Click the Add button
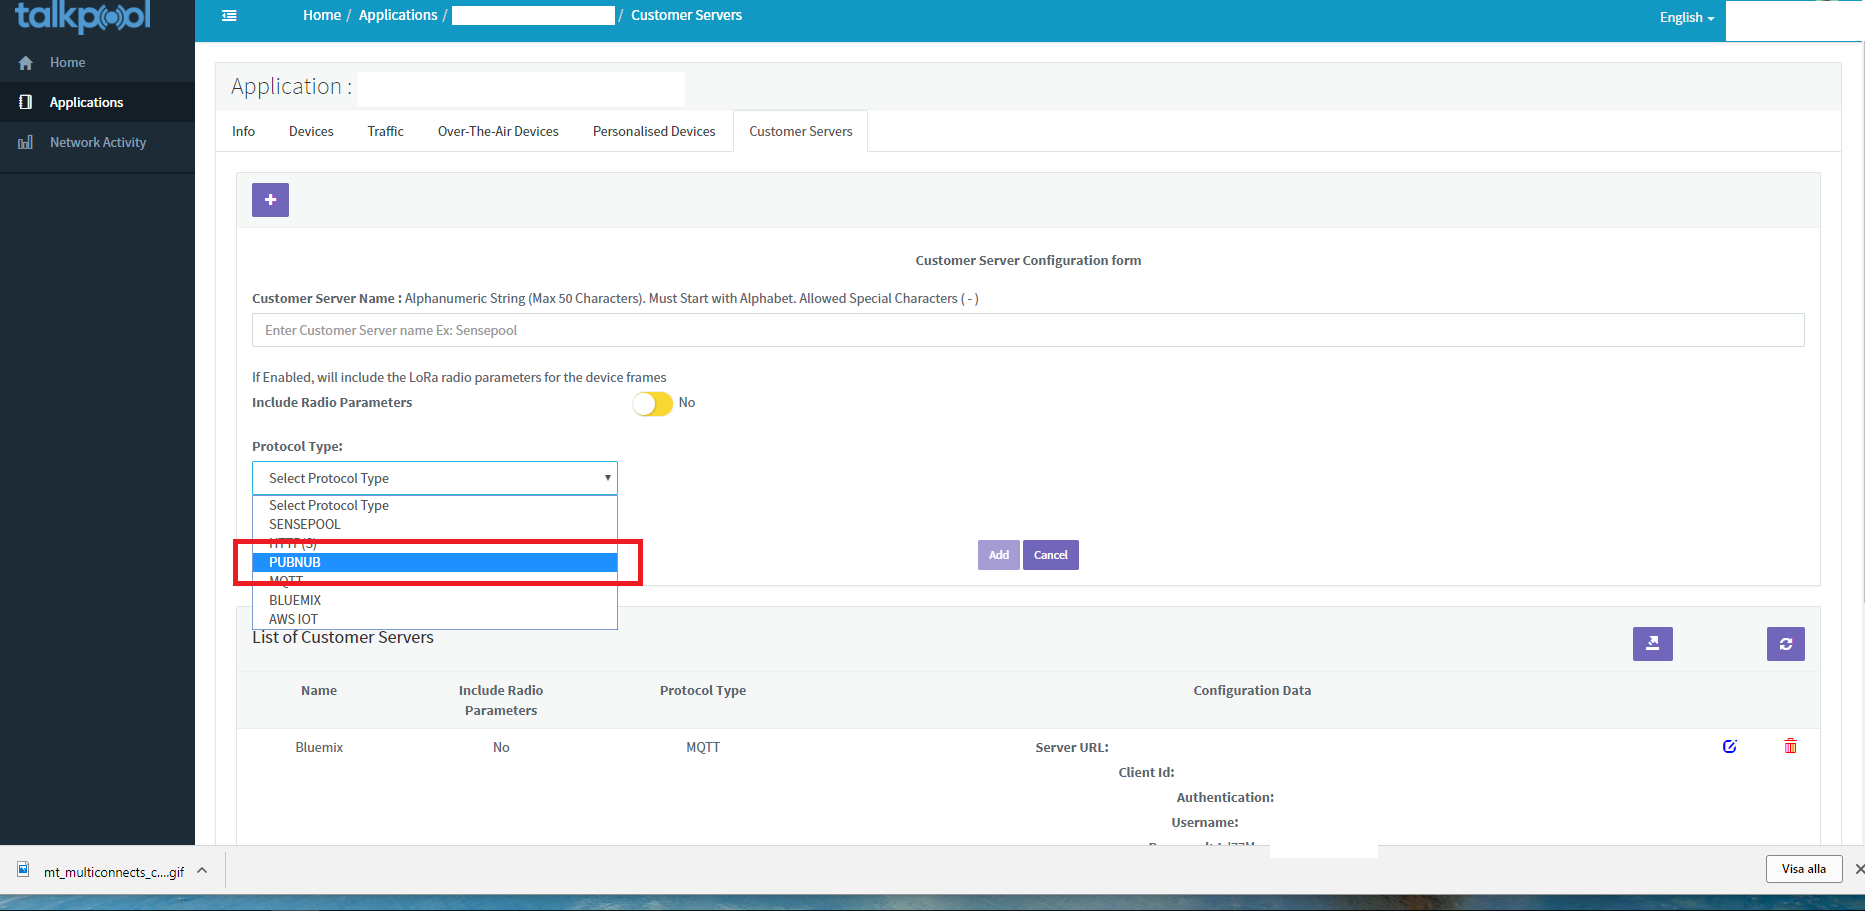1865x911 pixels. tap(999, 555)
